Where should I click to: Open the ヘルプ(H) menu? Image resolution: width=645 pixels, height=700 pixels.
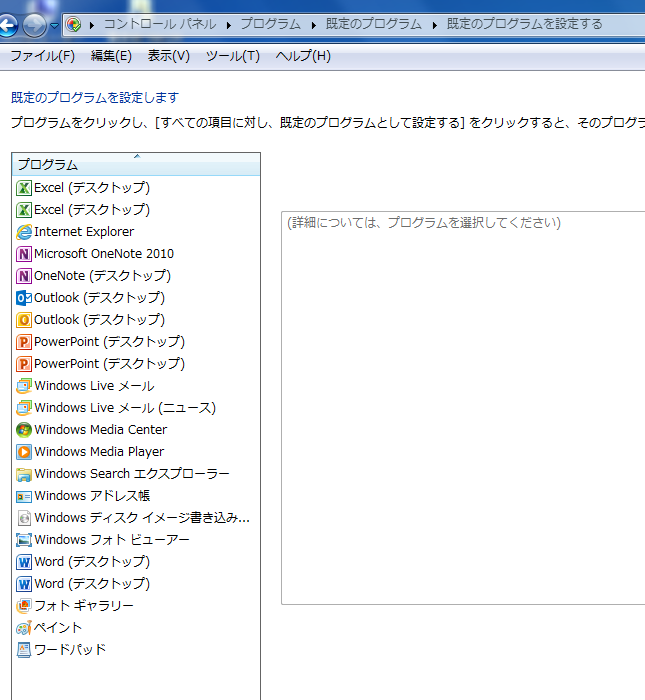click(x=303, y=56)
